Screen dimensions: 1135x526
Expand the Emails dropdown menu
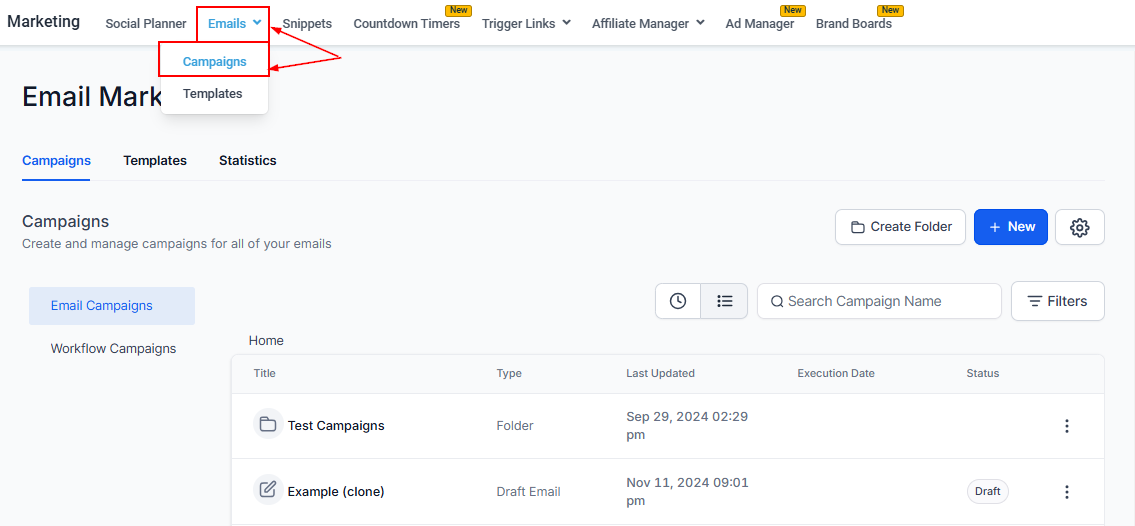pos(234,23)
